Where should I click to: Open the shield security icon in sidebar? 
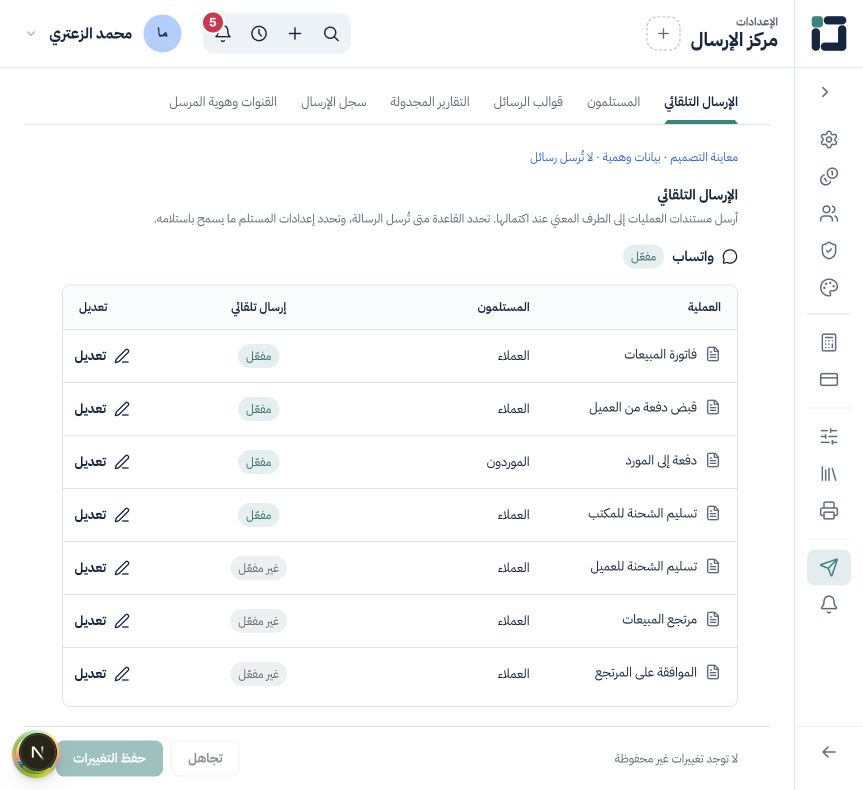coord(828,250)
